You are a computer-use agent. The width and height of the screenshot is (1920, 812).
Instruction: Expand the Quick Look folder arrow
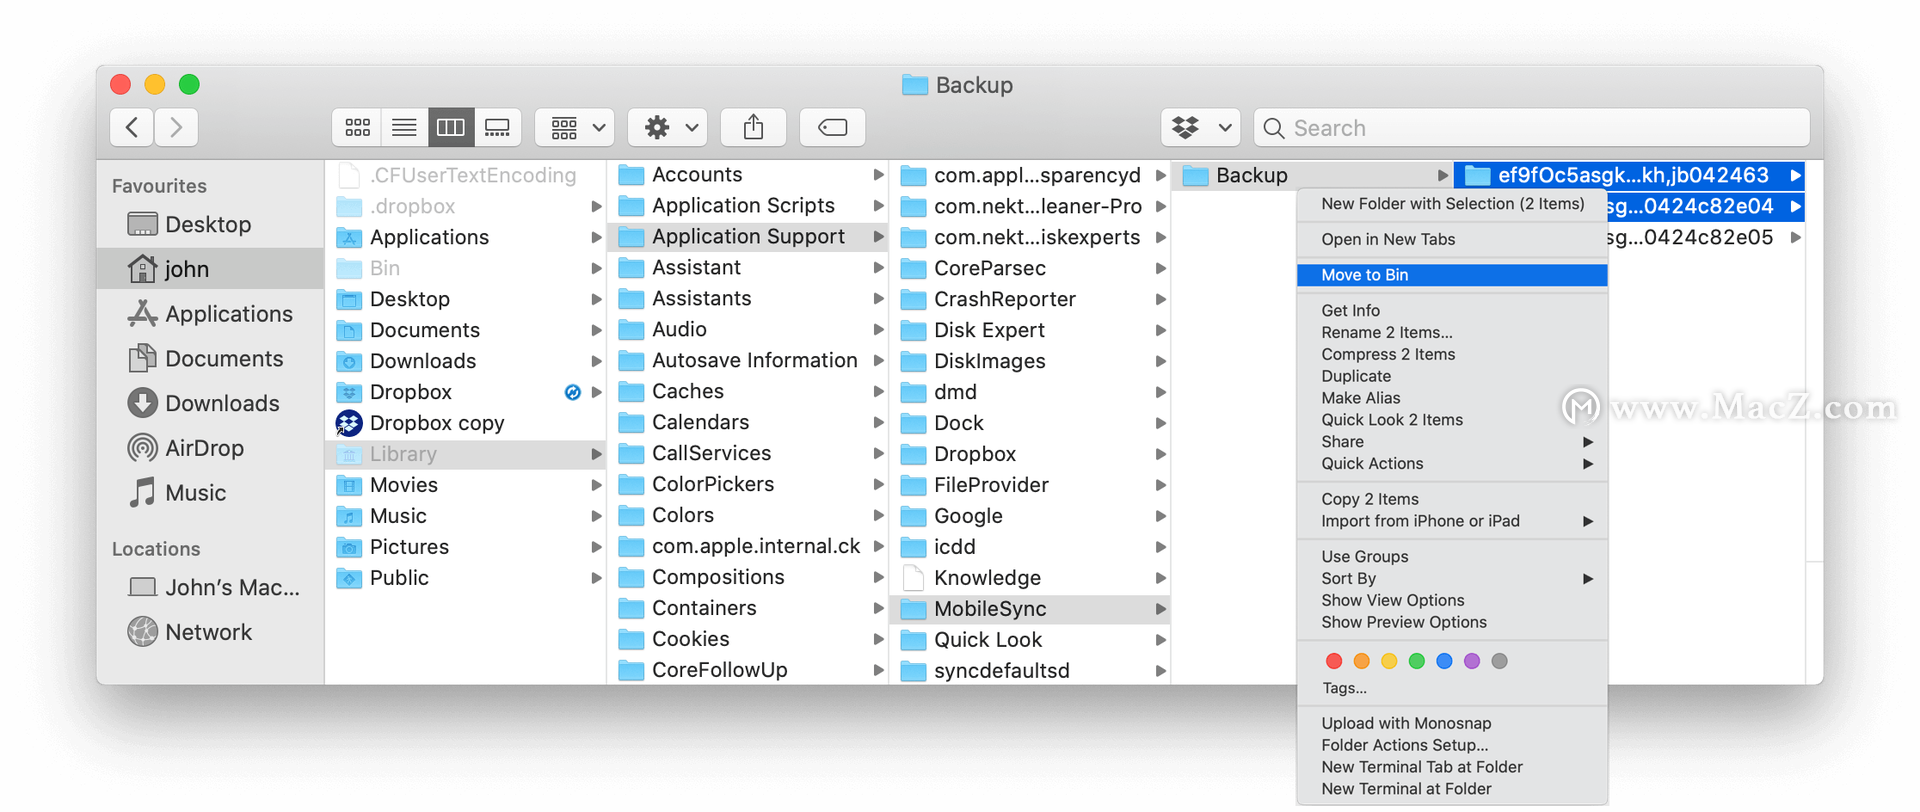[x=1160, y=640]
